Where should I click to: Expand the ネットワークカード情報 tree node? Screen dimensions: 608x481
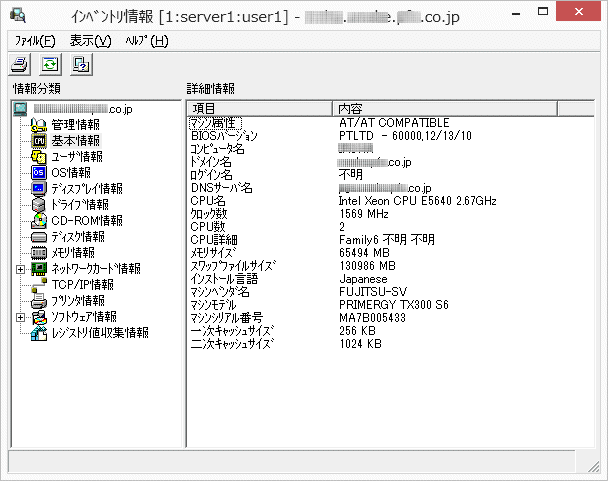click(x=21, y=269)
